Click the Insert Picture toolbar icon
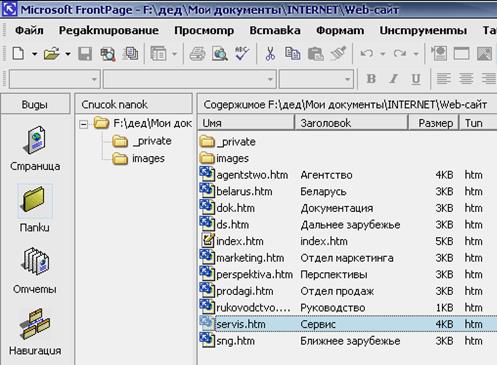 pyautogui.click(x=484, y=54)
